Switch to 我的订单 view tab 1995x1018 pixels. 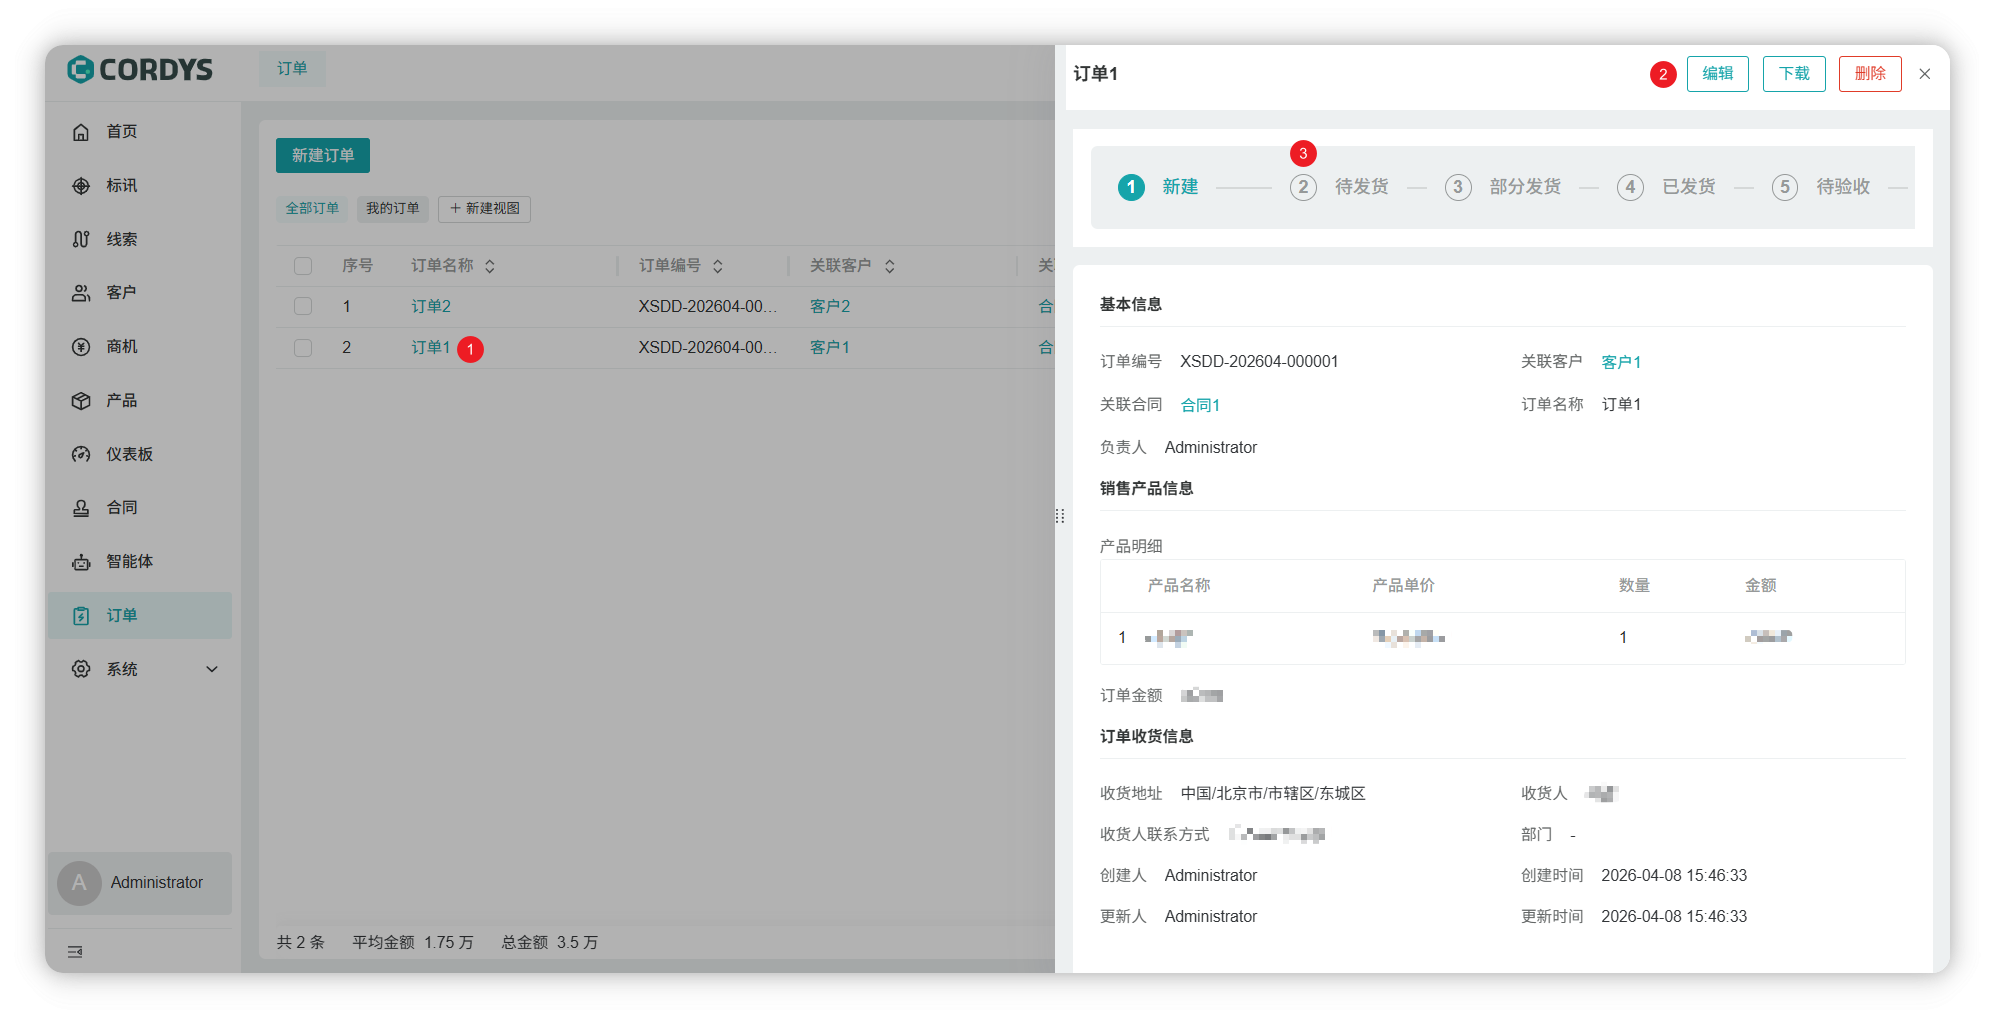(x=392, y=209)
